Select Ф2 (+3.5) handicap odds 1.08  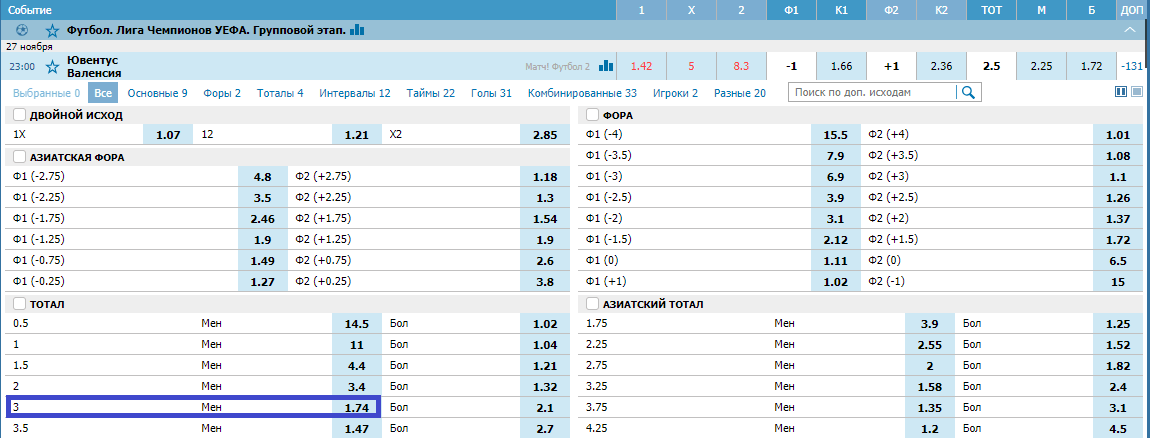click(x=1118, y=156)
